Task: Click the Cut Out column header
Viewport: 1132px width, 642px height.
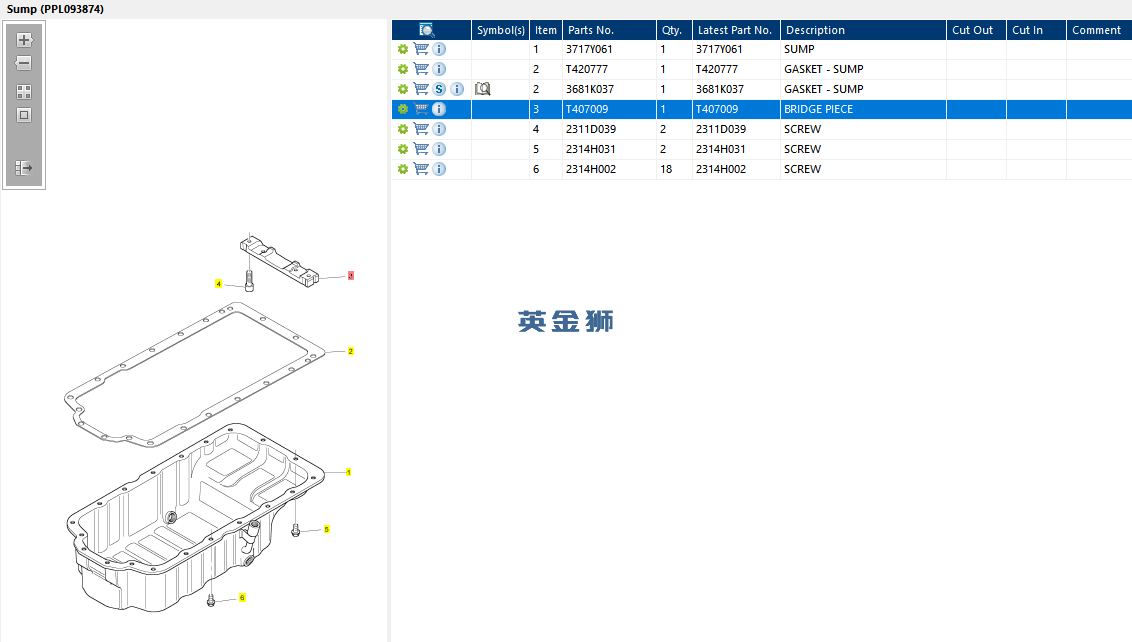Action: (976, 30)
